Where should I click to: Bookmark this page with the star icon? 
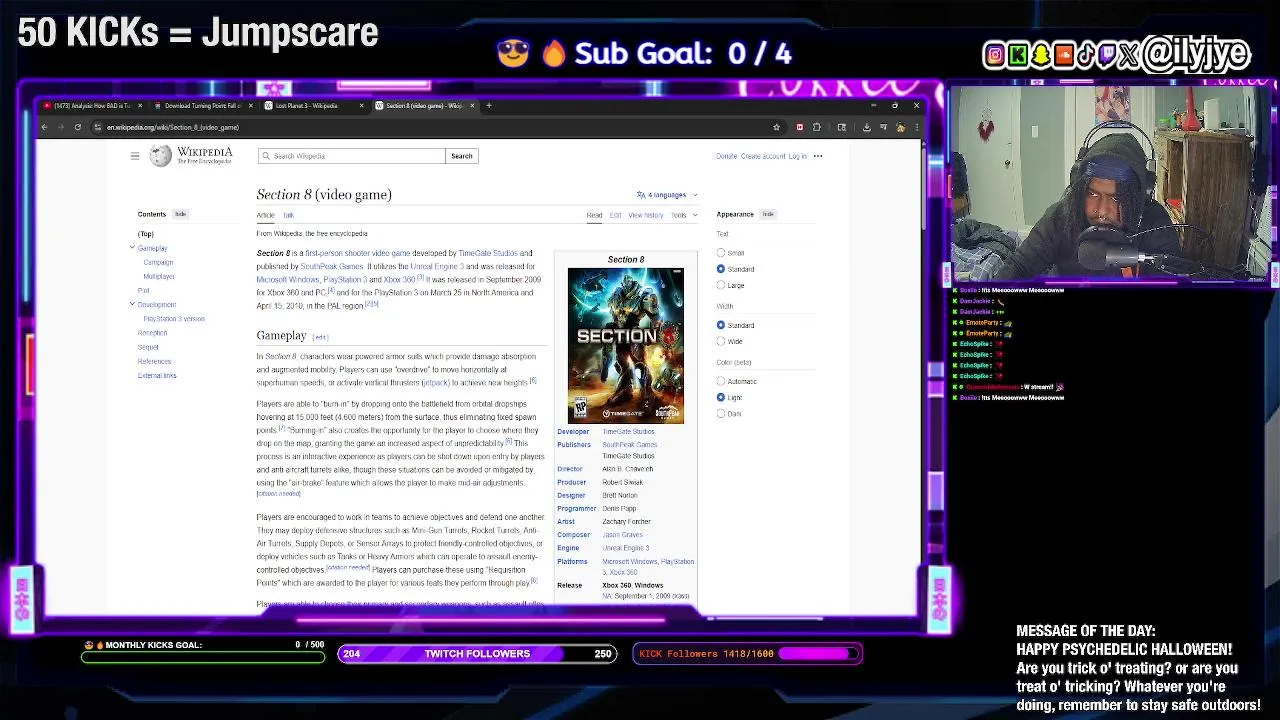776,127
